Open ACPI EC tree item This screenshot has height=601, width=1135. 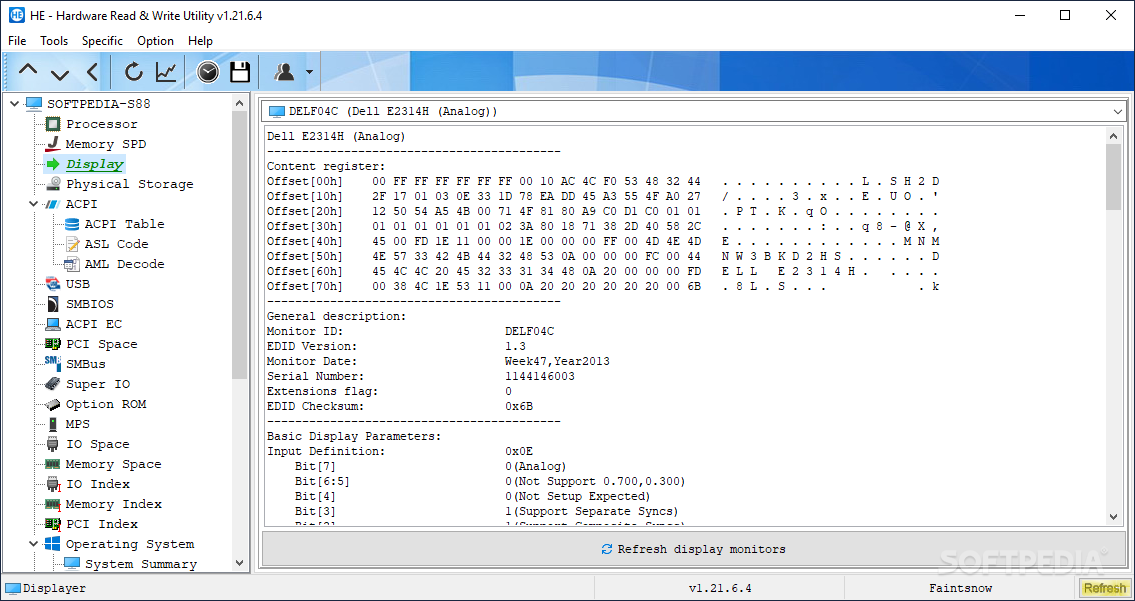[x=94, y=324]
